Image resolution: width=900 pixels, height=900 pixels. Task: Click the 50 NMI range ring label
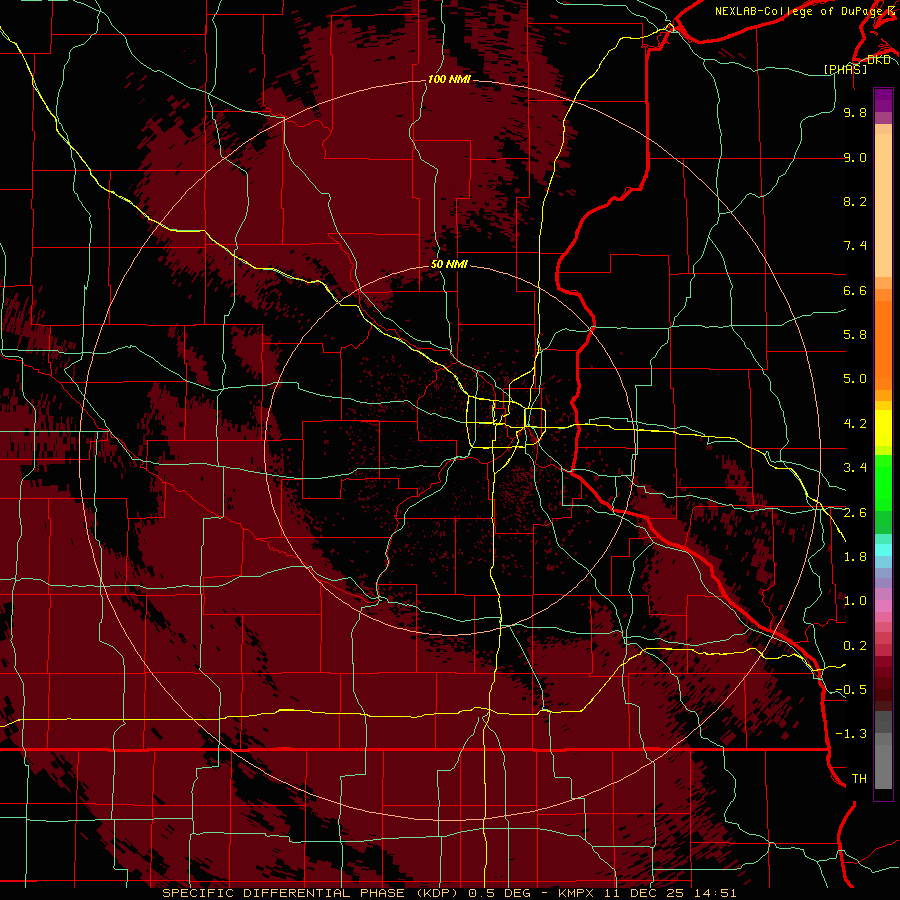pos(449,264)
